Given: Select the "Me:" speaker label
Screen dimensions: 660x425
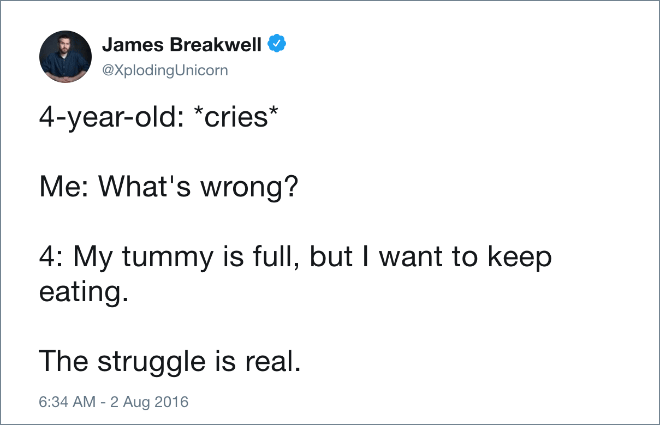Looking at the screenshot, I should [x=64, y=186].
